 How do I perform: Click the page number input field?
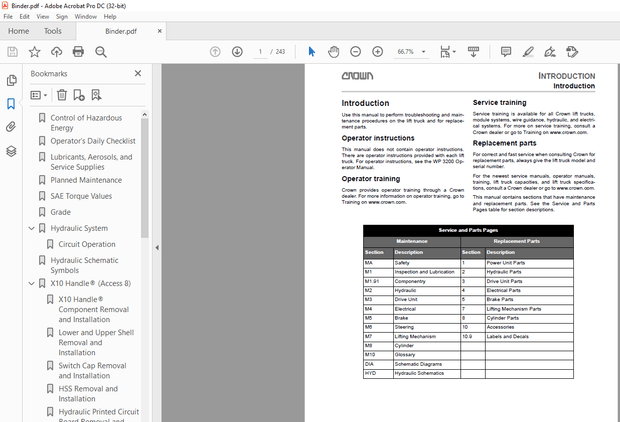tap(260, 52)
